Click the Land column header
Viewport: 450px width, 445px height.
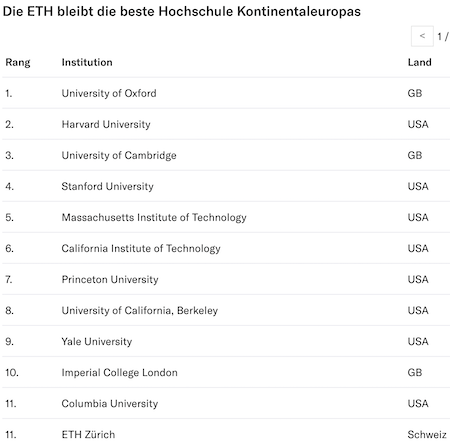[419, 62]
